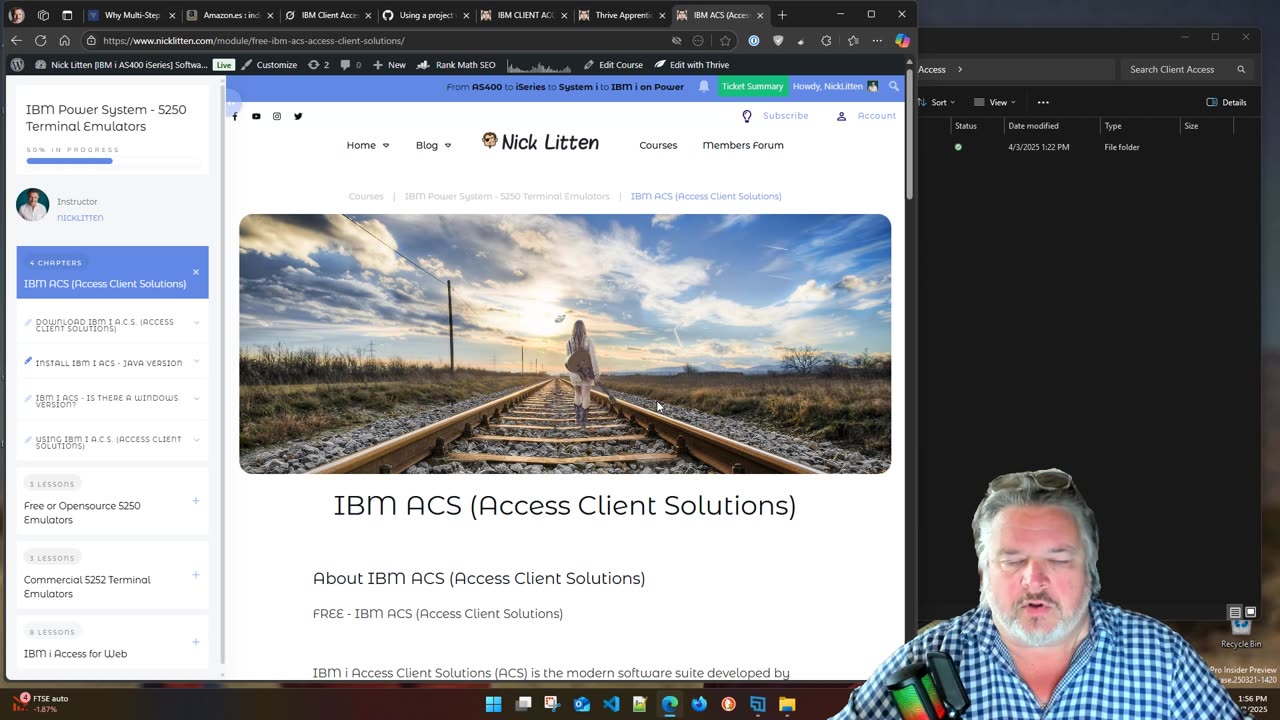Open notifications bell in blue bar
The height and width of the screenshot is (720, 1280).
click(704, 86)
